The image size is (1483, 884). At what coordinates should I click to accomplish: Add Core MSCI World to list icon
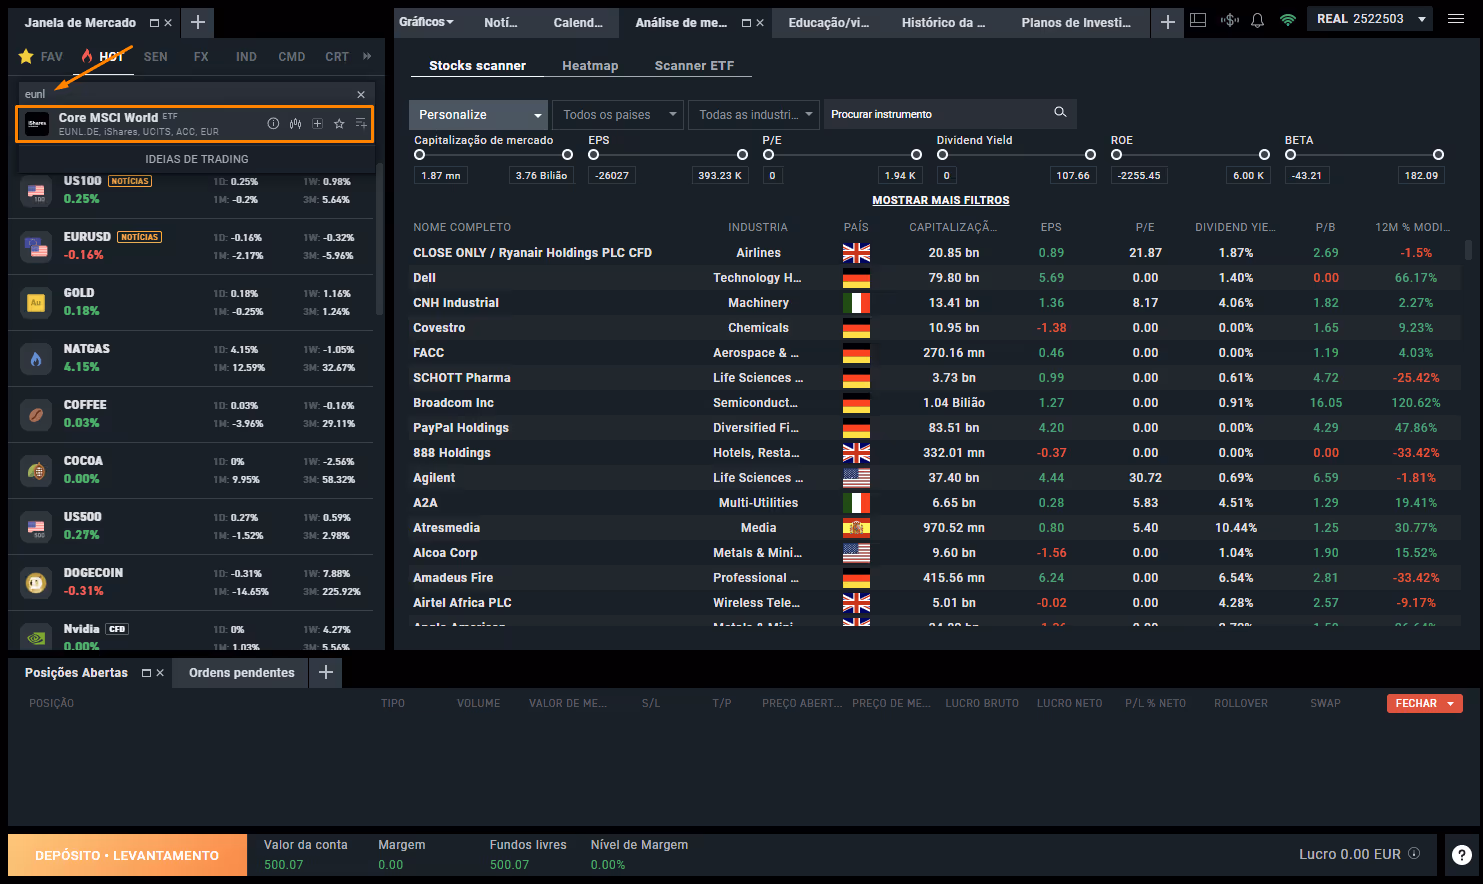(361, 124)
